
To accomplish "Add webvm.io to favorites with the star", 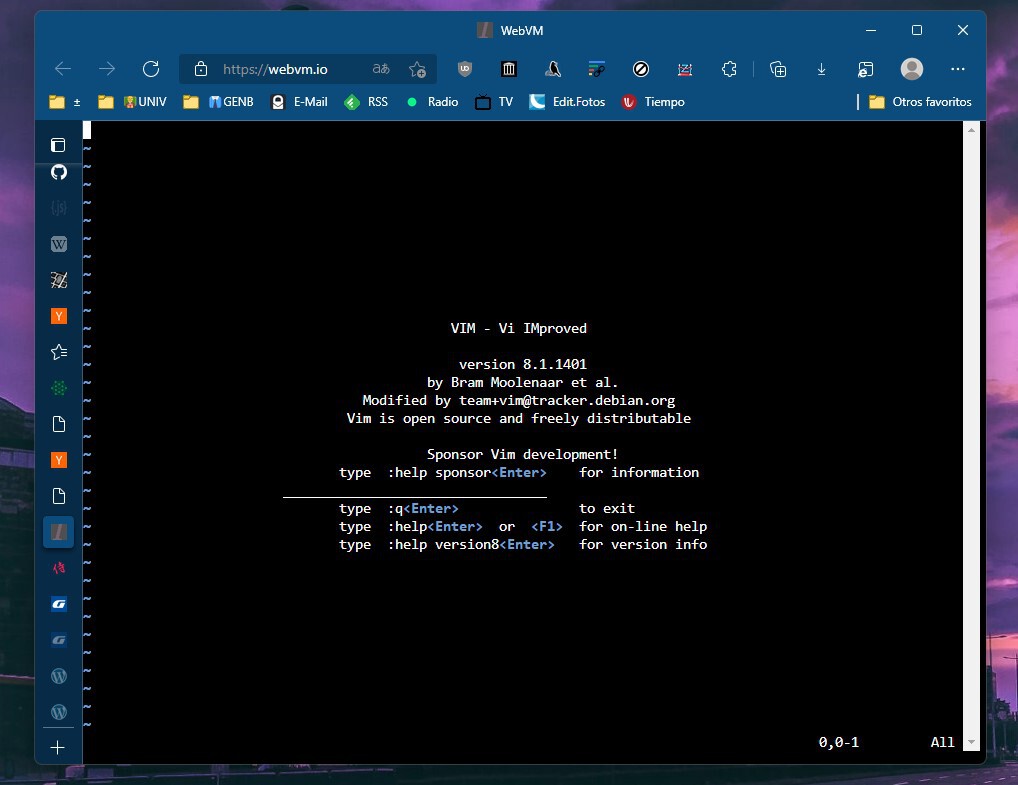I will pos(419,69).
